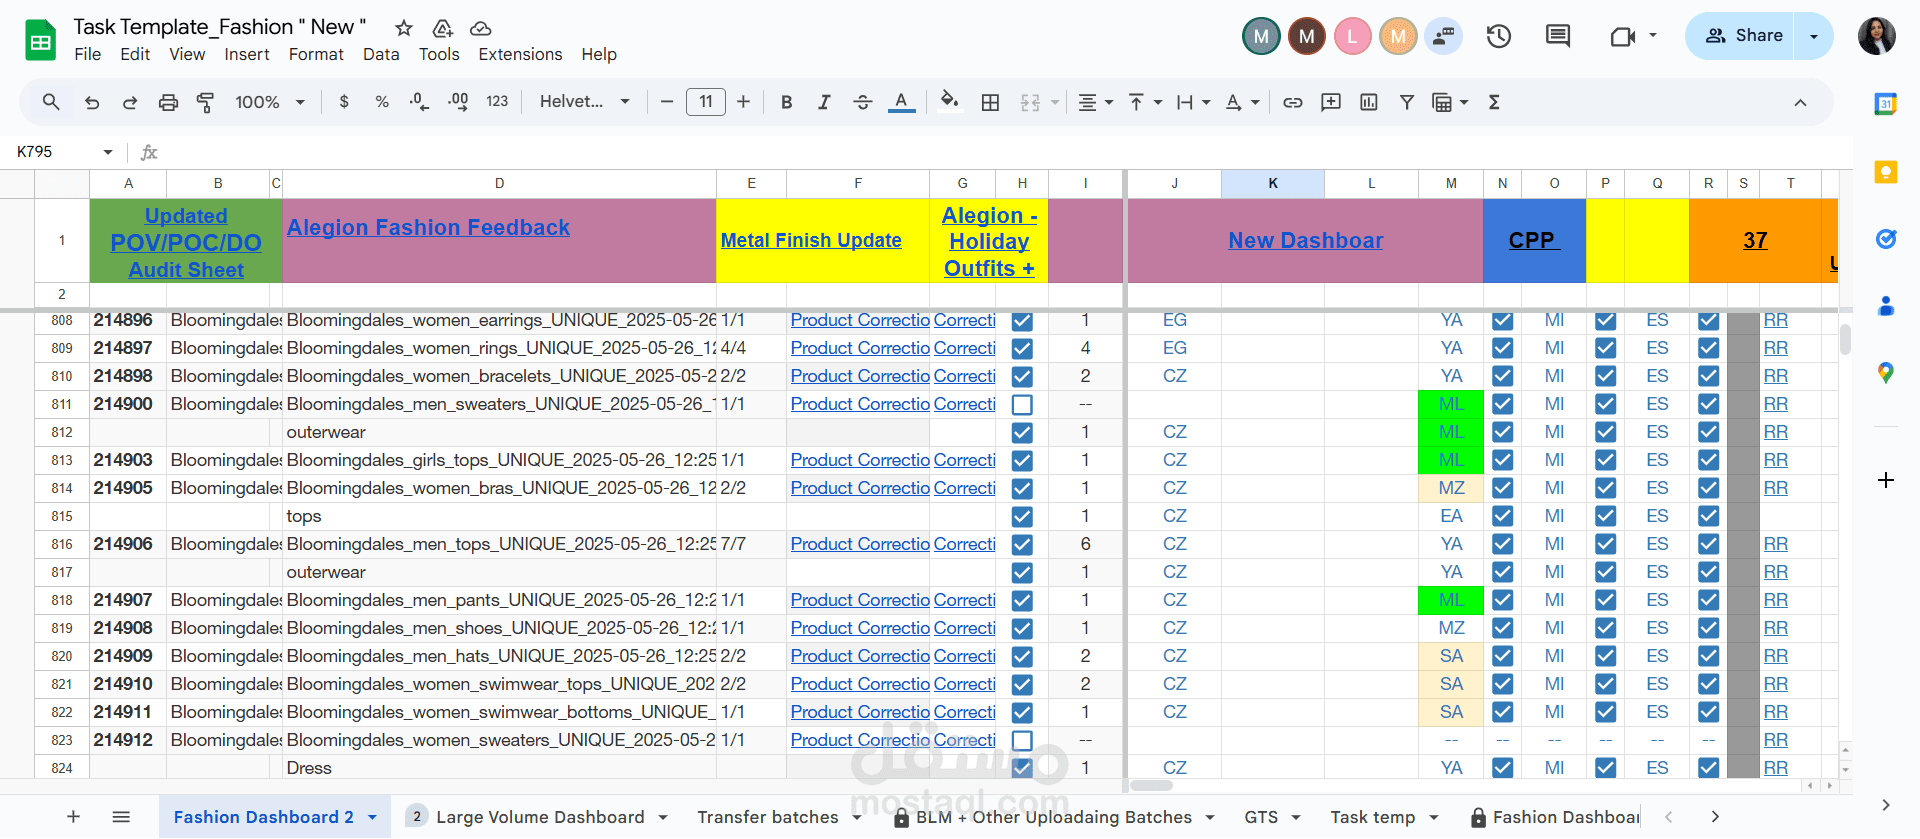The height and width of the screenshot is (839, 1920).
Task: Open all sheets list icon
Action: click(121, 817)
